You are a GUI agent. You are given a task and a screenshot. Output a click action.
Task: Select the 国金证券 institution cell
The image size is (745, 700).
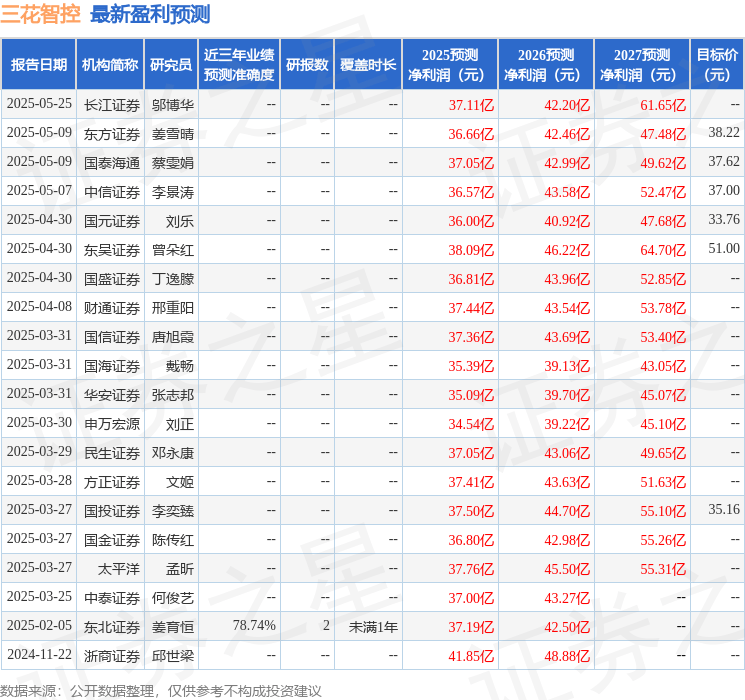tap(112, 540)
